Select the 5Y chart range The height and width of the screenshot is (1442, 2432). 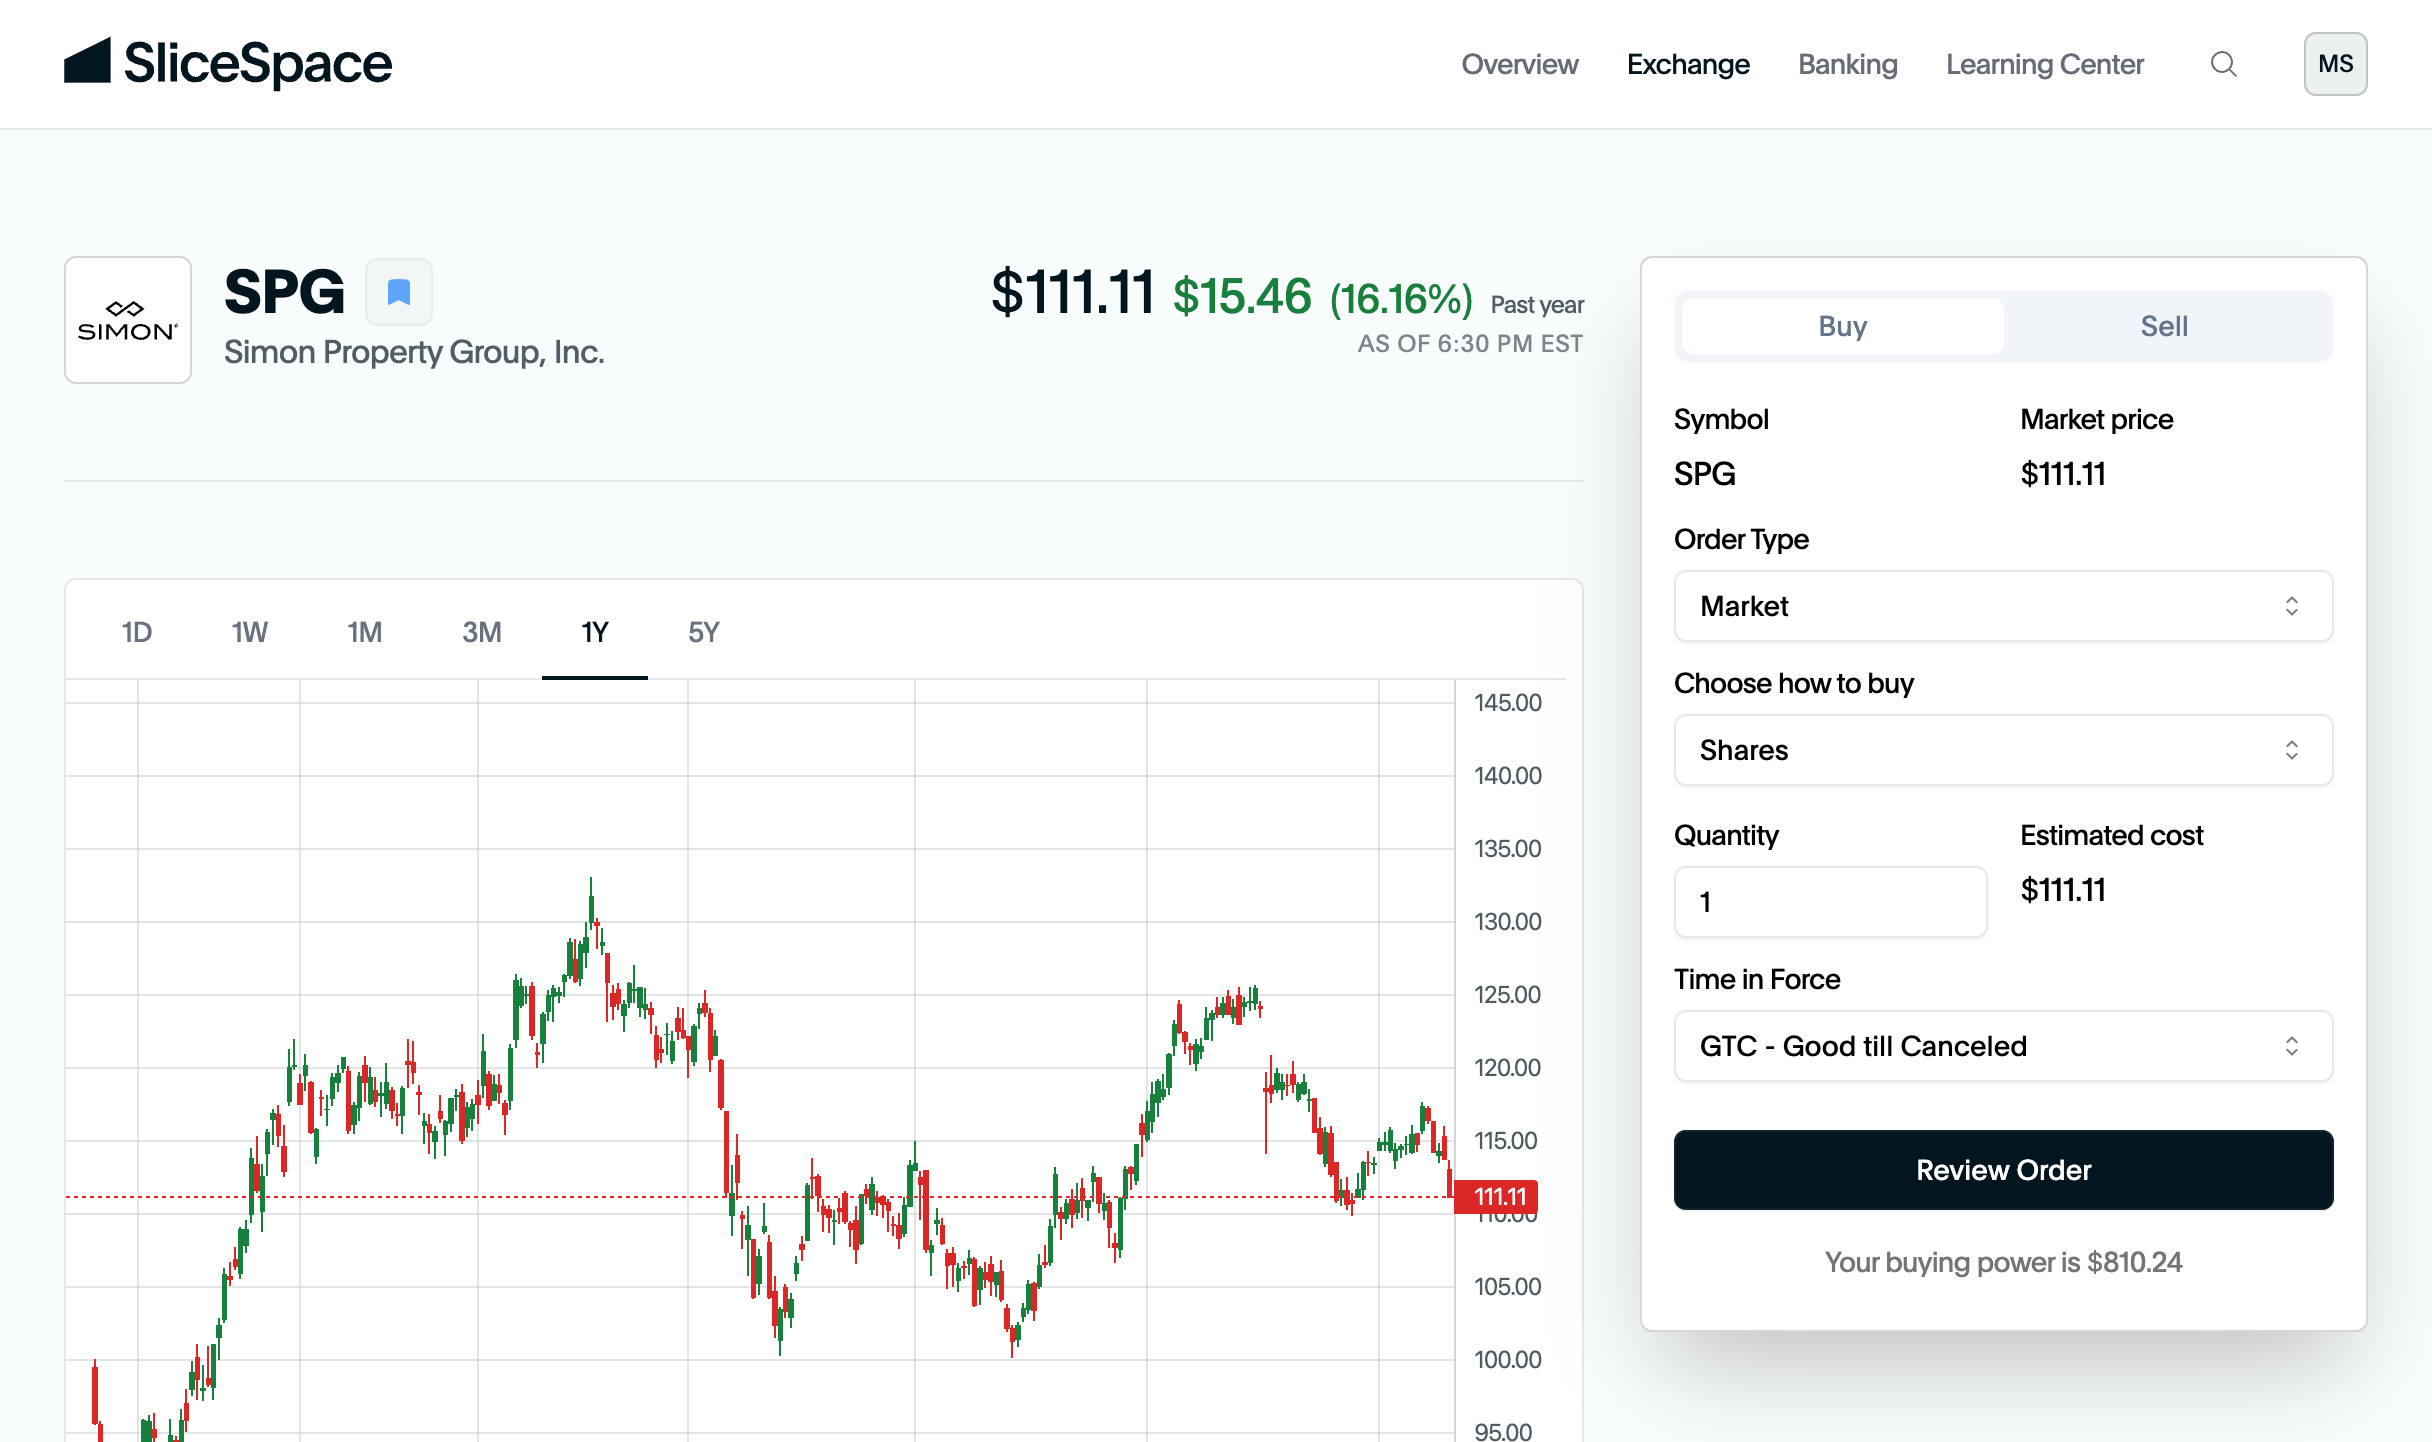[x=702, y=632]
